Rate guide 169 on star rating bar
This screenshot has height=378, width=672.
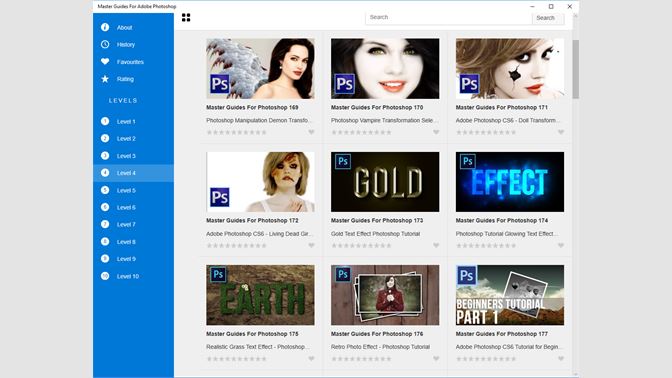[x=237, y=132]
